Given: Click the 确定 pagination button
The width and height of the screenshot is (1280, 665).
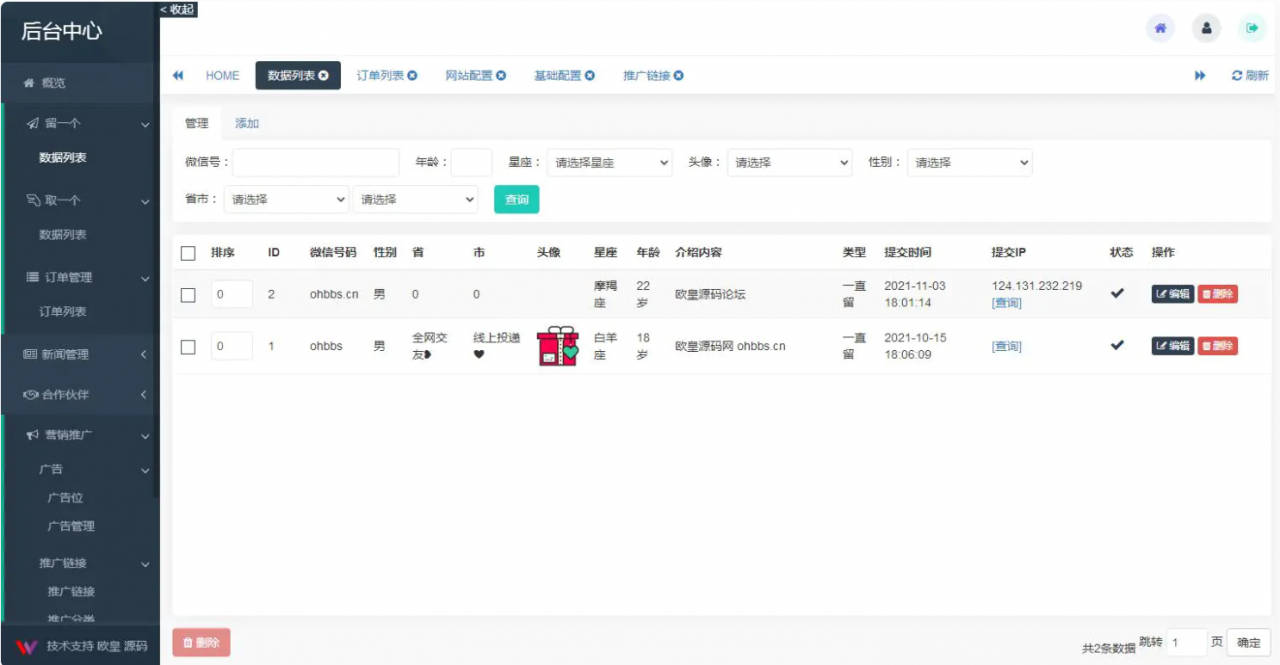Looking at the screenshot, I should 1249,643.
